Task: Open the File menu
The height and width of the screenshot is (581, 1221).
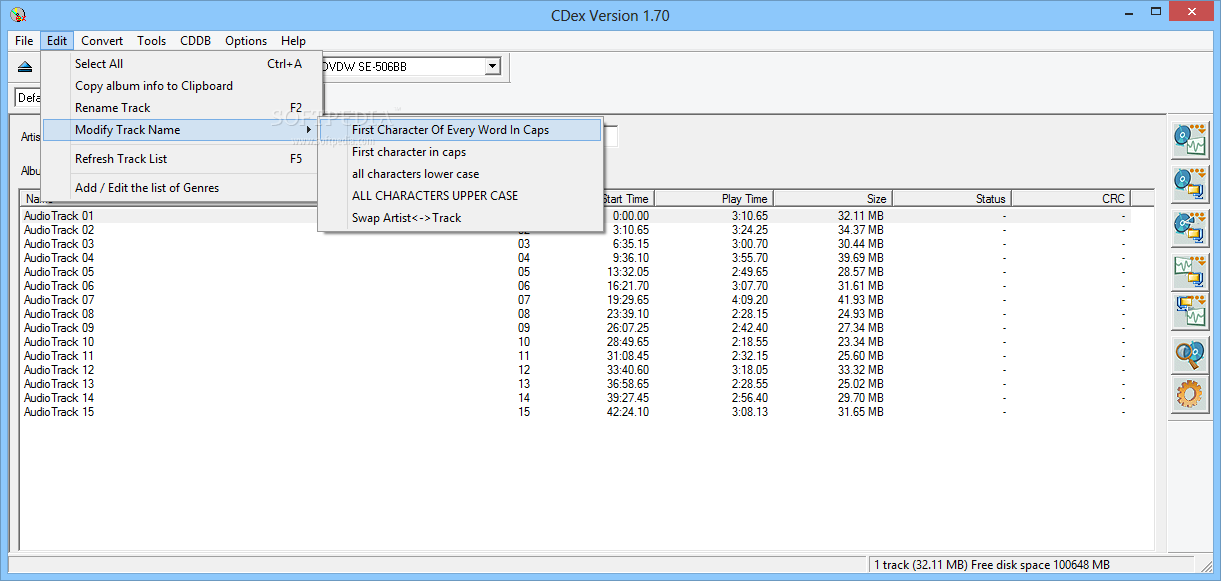Action: click(x=24, y=41)
